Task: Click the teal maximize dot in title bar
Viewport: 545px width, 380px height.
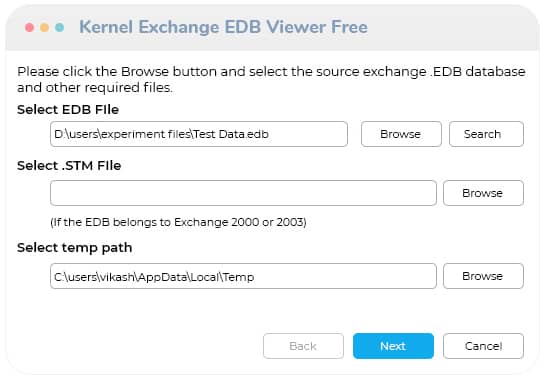Action: [59, 27]
